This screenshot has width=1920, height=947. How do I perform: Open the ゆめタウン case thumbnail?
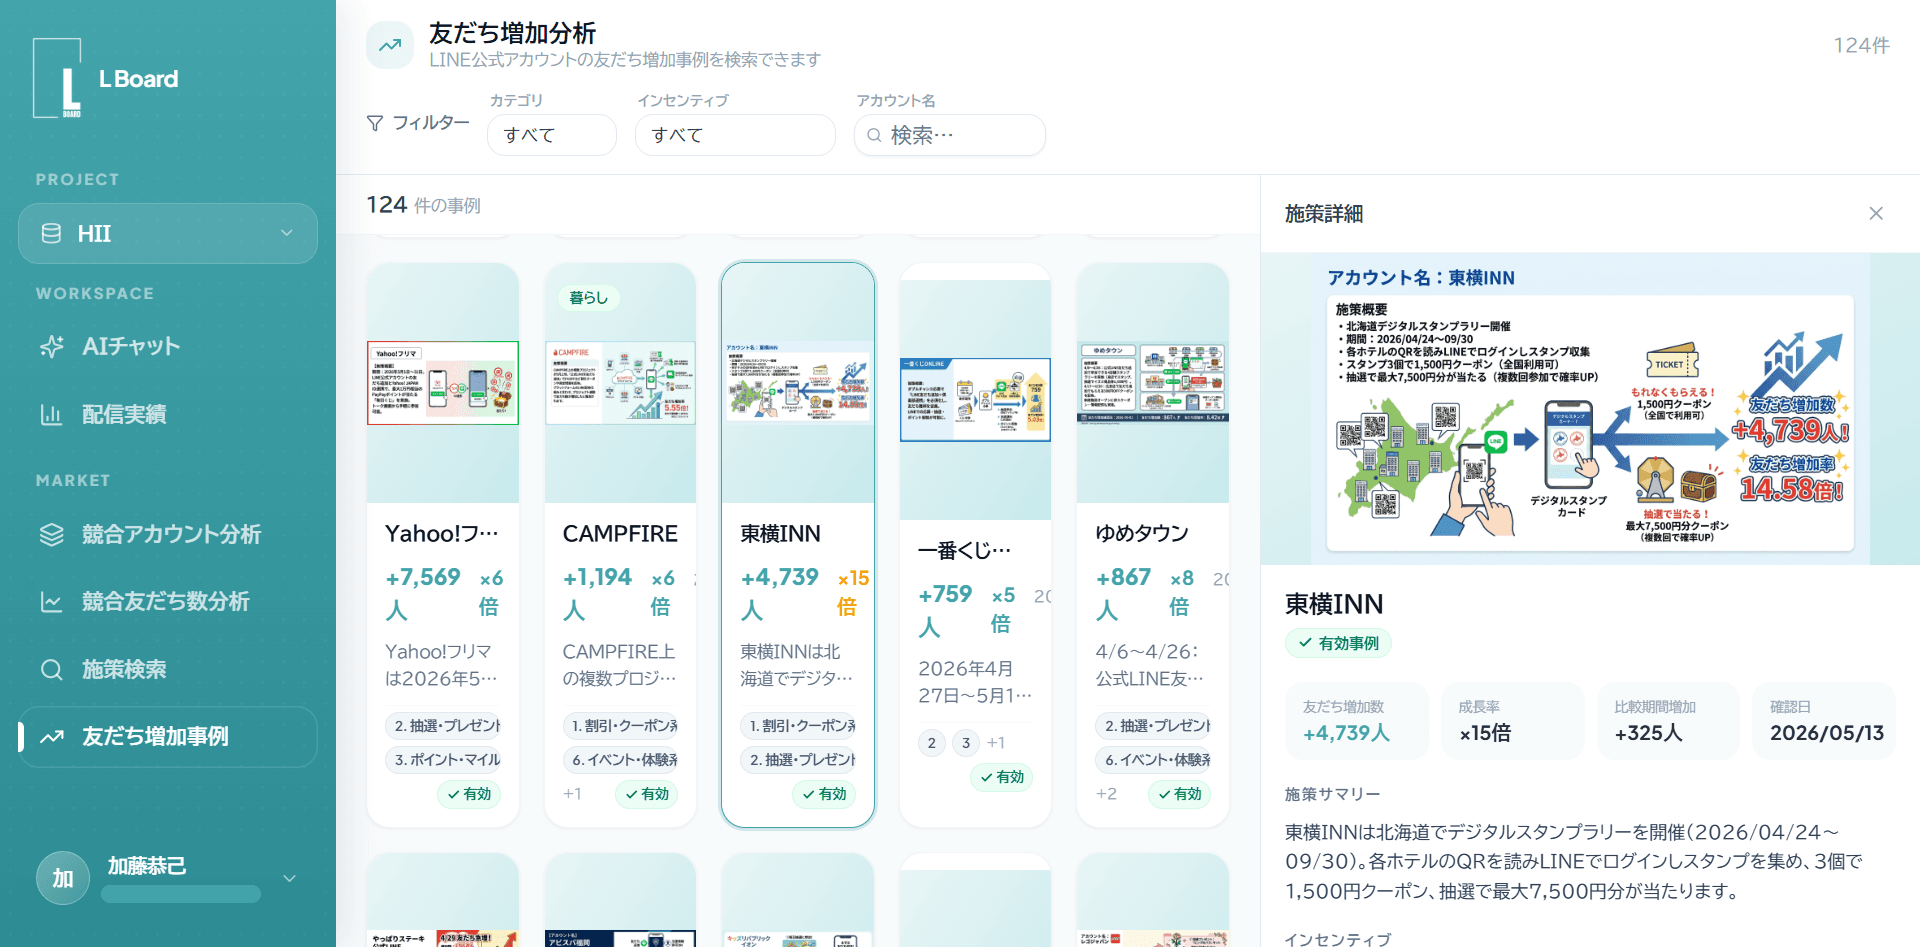(1153, 383)
